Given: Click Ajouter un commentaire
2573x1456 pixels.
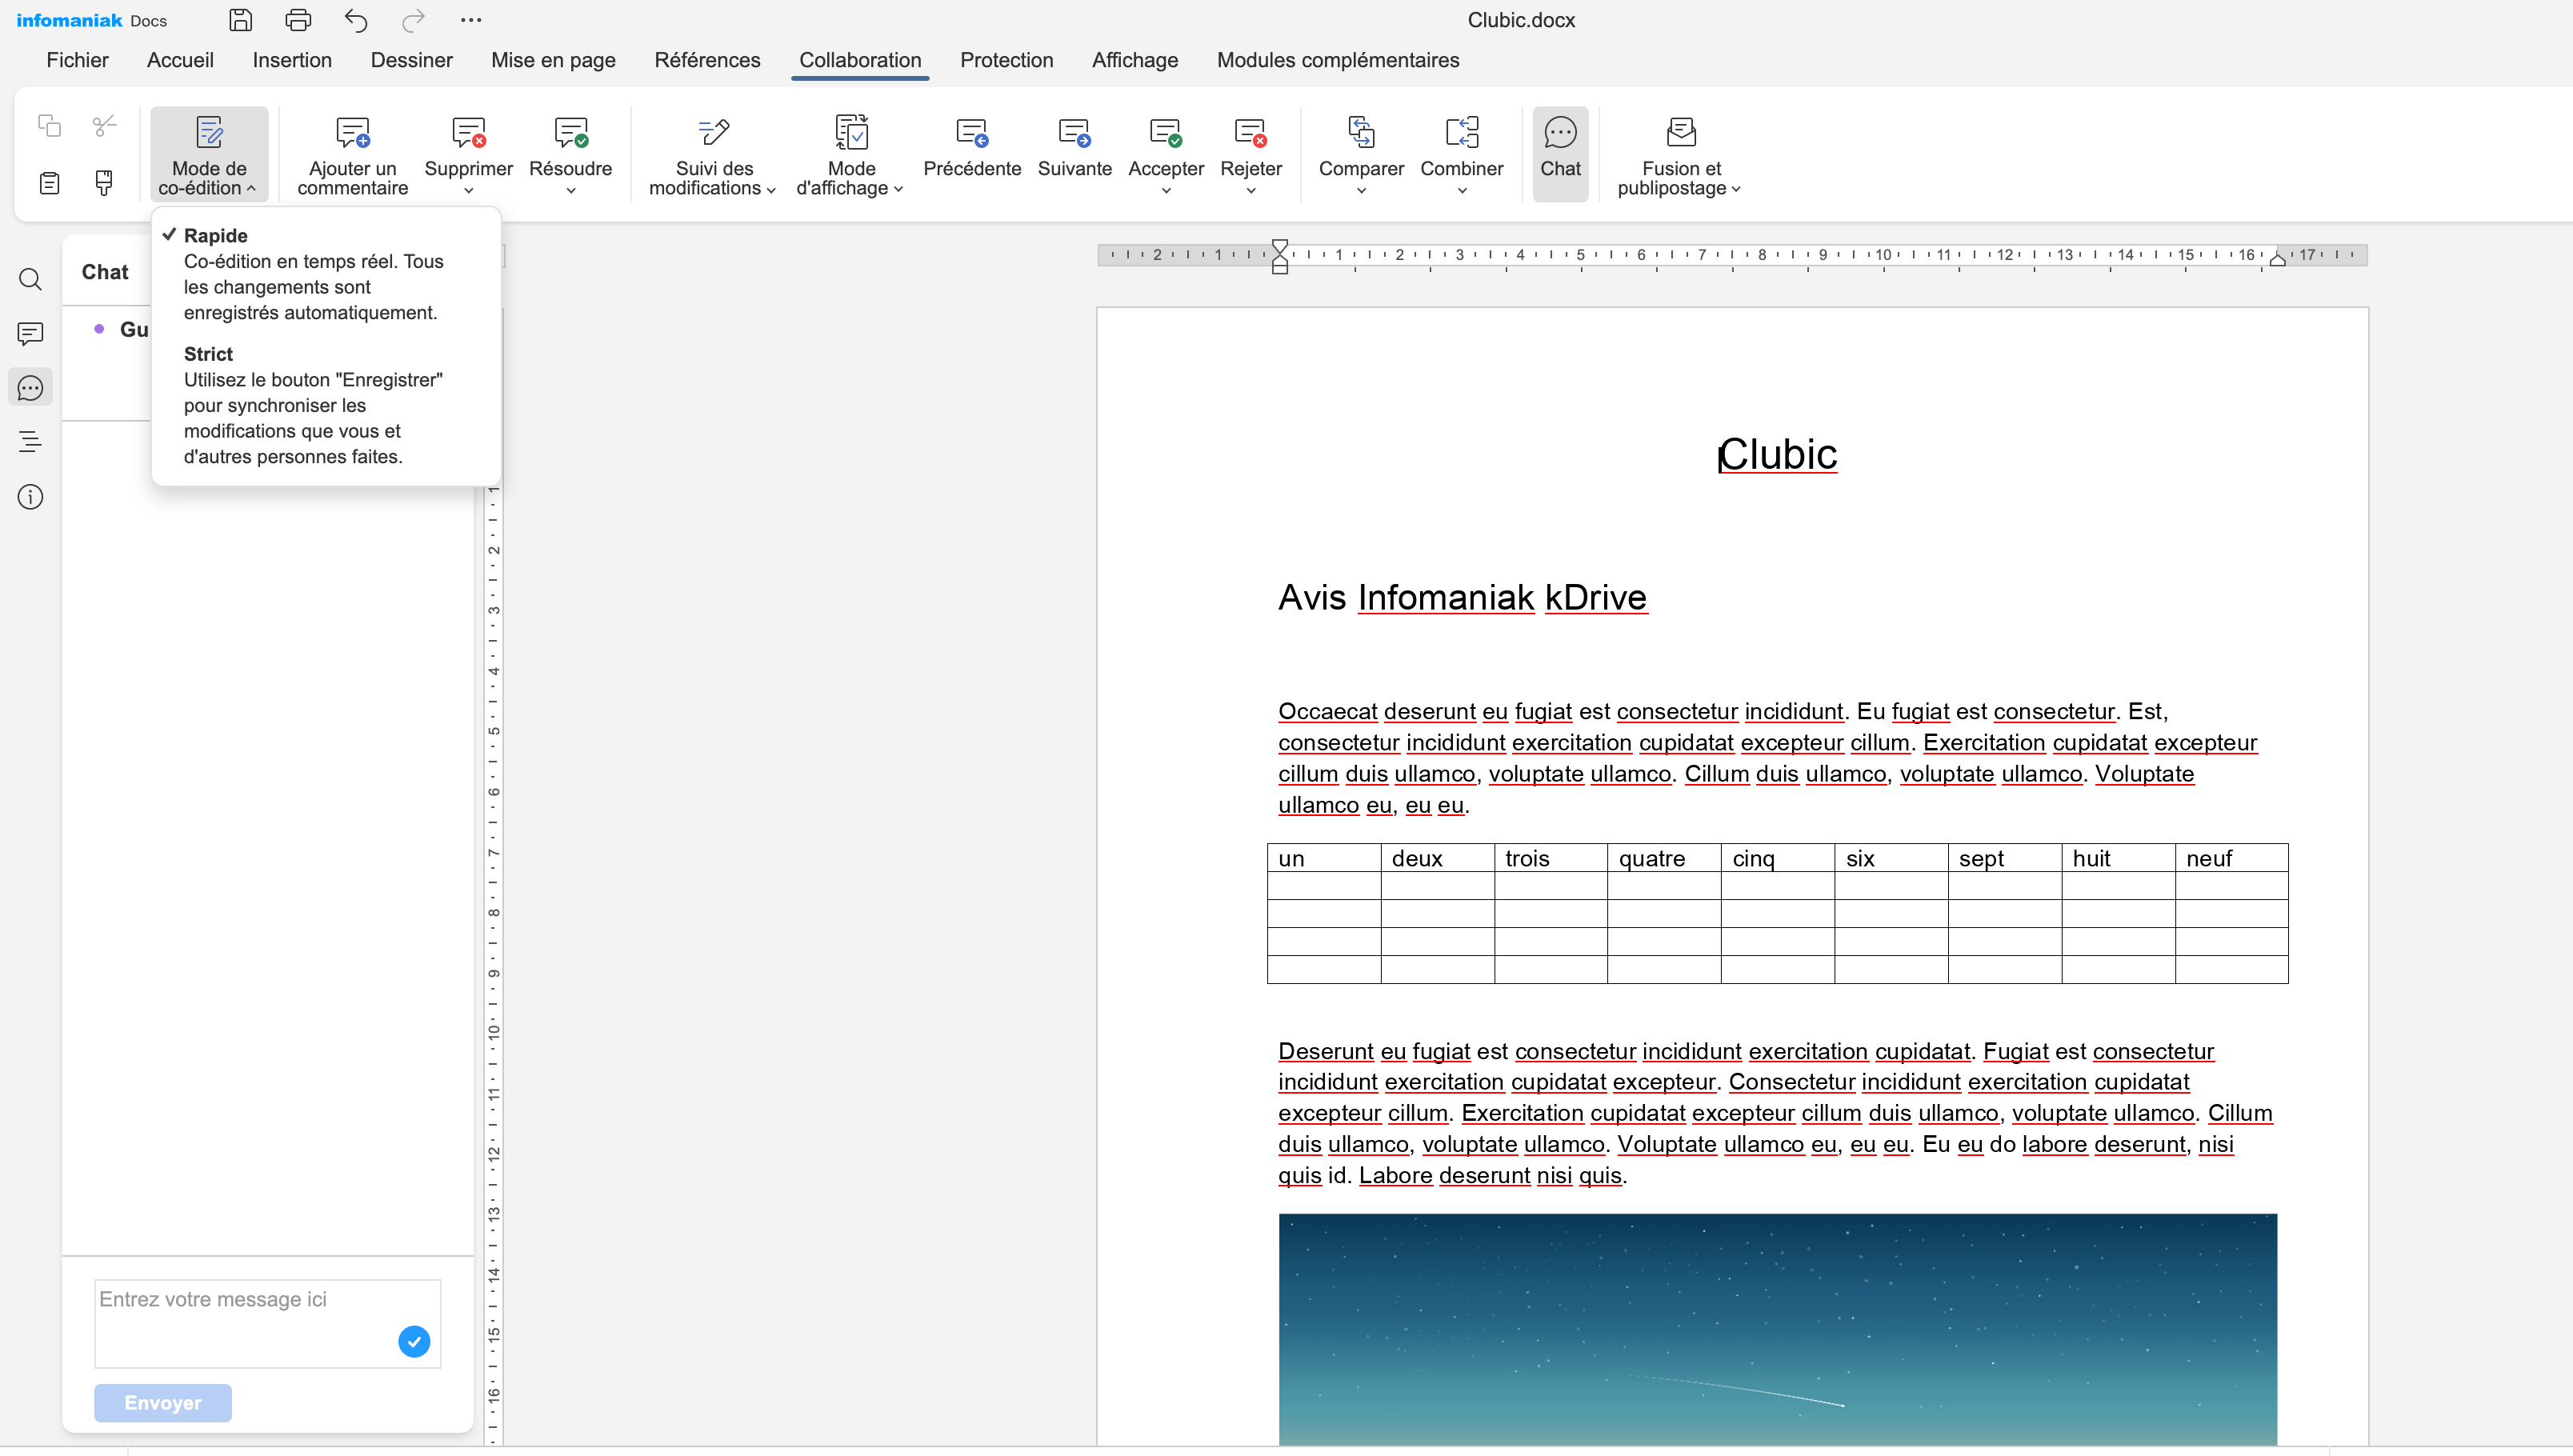Looking at the screenshot, I should (x=353, y=155).
